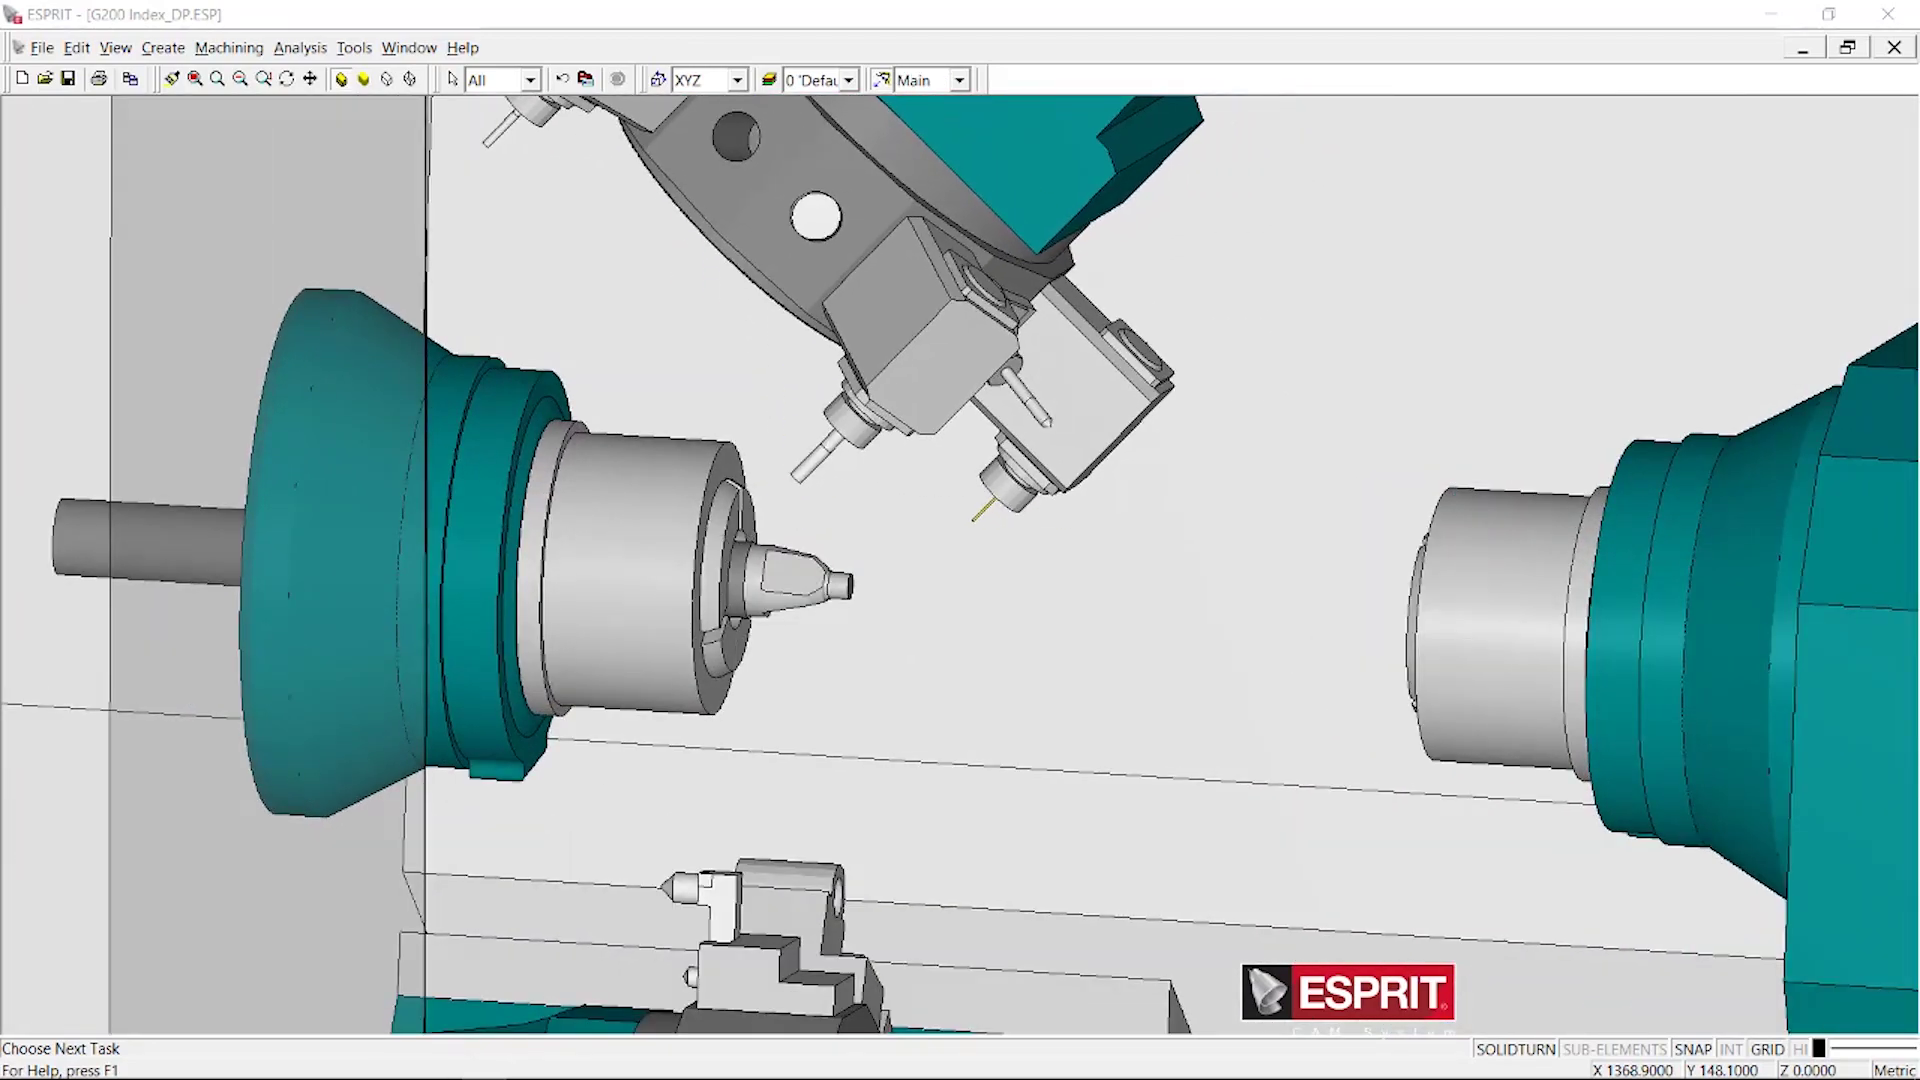Click the line style sample in status bar
Viewport: 1920px width, 1080px height.
[x=1872, y=1048]
